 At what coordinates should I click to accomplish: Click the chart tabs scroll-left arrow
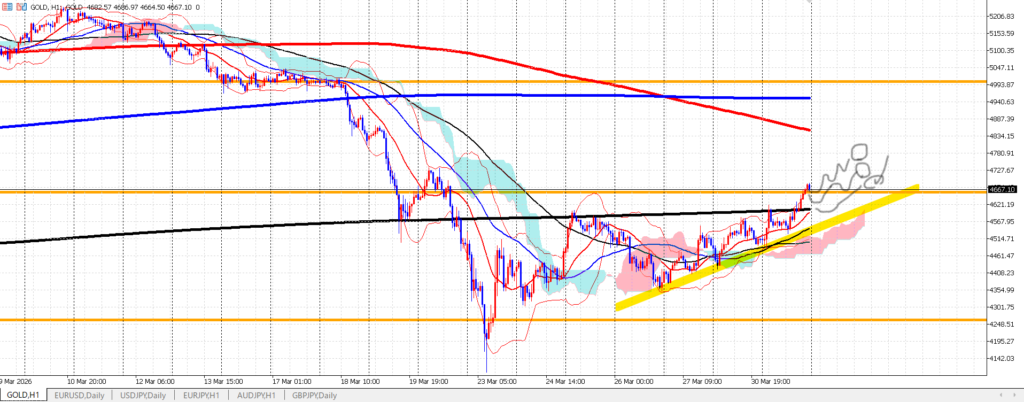1002,395
